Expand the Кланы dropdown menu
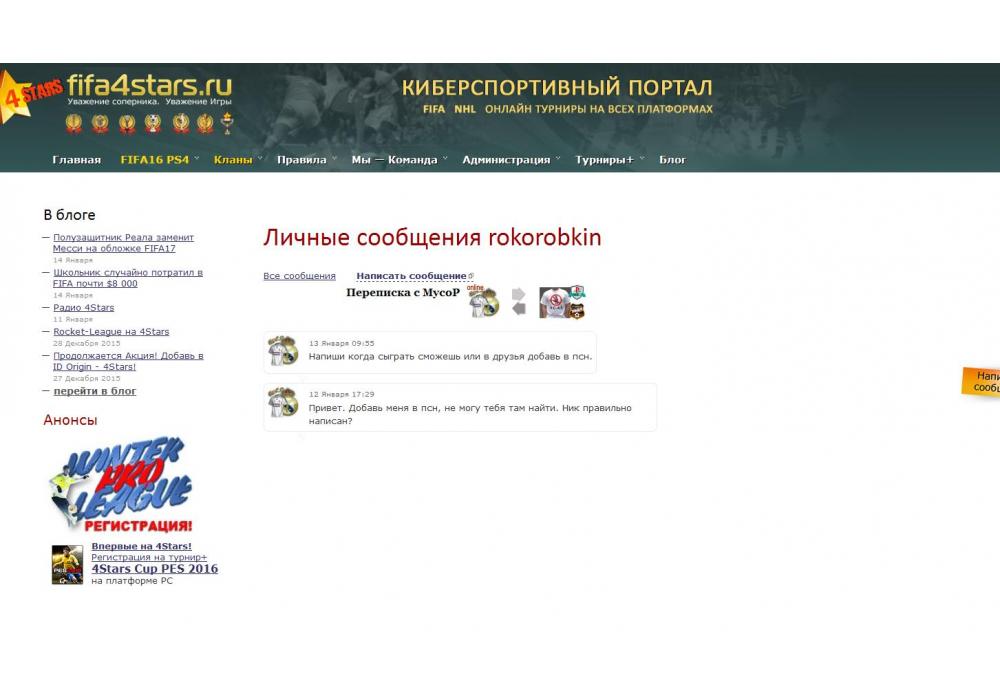The image size is (1000, 700). [x=233, y=160]
